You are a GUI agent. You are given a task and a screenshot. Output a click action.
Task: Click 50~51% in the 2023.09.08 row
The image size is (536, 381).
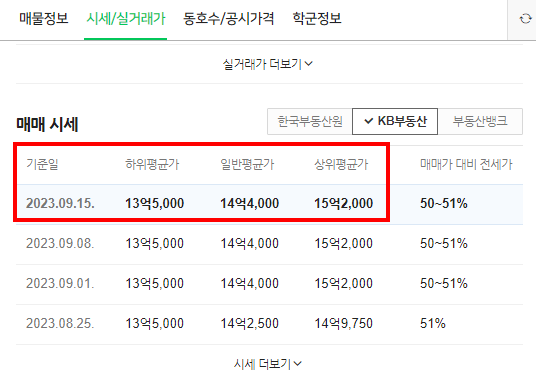click(x=444, y=243)
